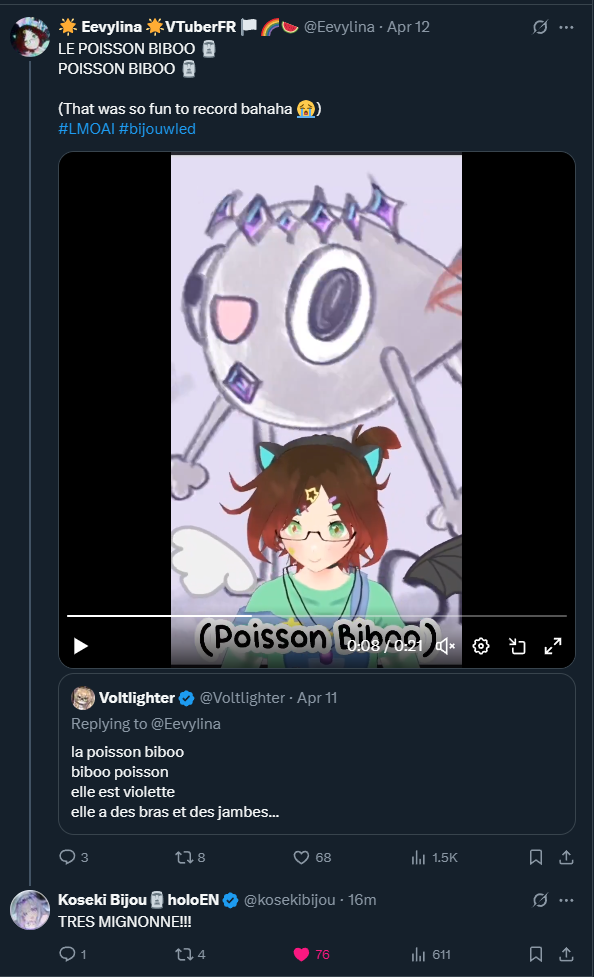This screenshot has width=594, height=977.
Task: Open video picture-in-picture mini player
Action: coord(517,646)
